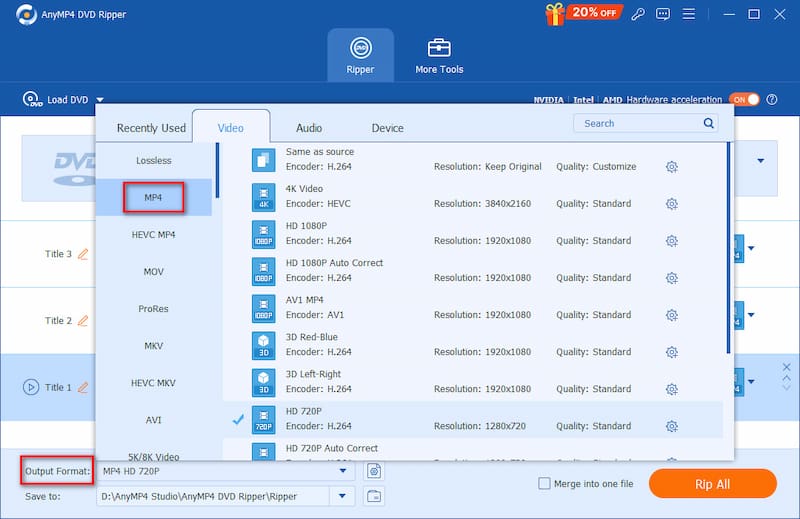Expand the DVD info dropdown arrow
This screenshot has width=800, height=519.
tap(761, 161)
